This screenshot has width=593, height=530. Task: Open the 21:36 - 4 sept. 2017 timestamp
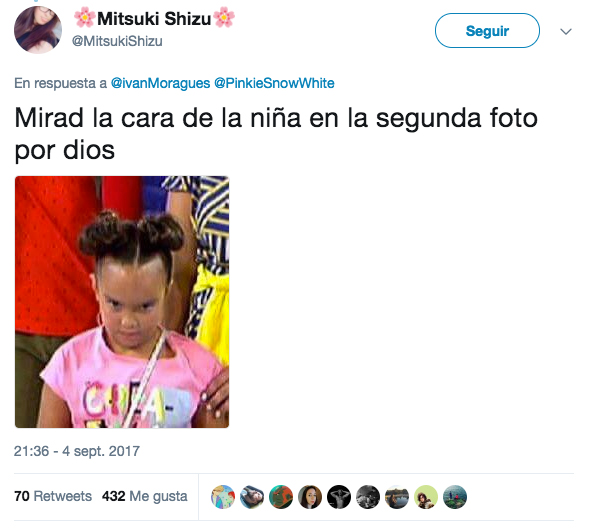point(77,451)
